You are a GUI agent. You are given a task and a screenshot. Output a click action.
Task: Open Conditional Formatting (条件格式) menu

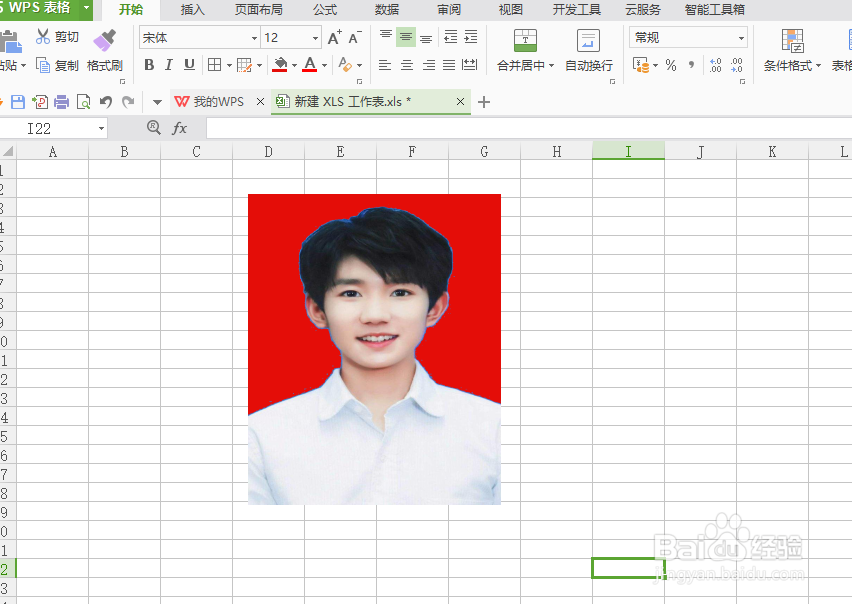pos(792,51)
